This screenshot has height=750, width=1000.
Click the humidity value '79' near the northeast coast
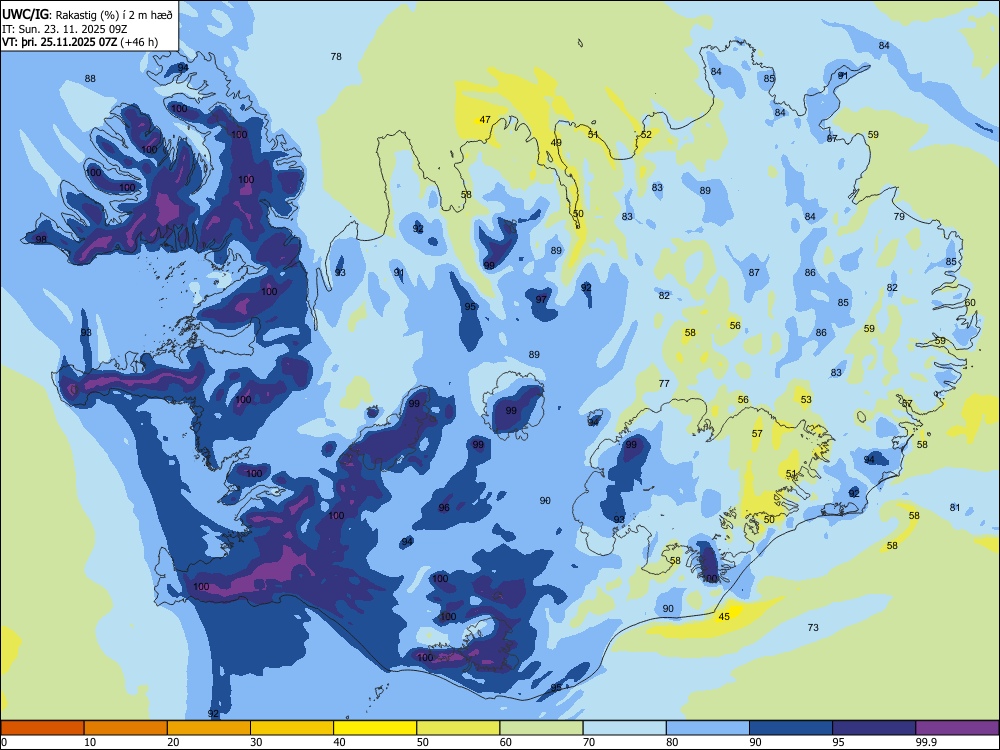tap(899, 217)
